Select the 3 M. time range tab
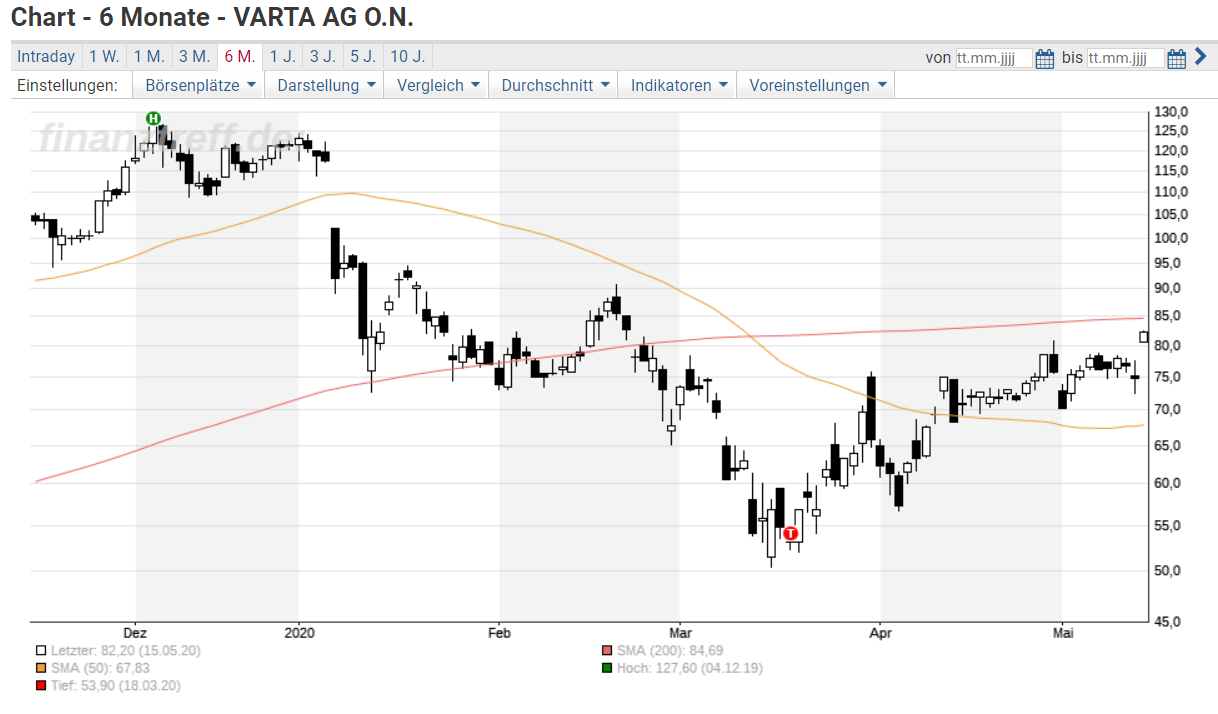 coord(194,57)
